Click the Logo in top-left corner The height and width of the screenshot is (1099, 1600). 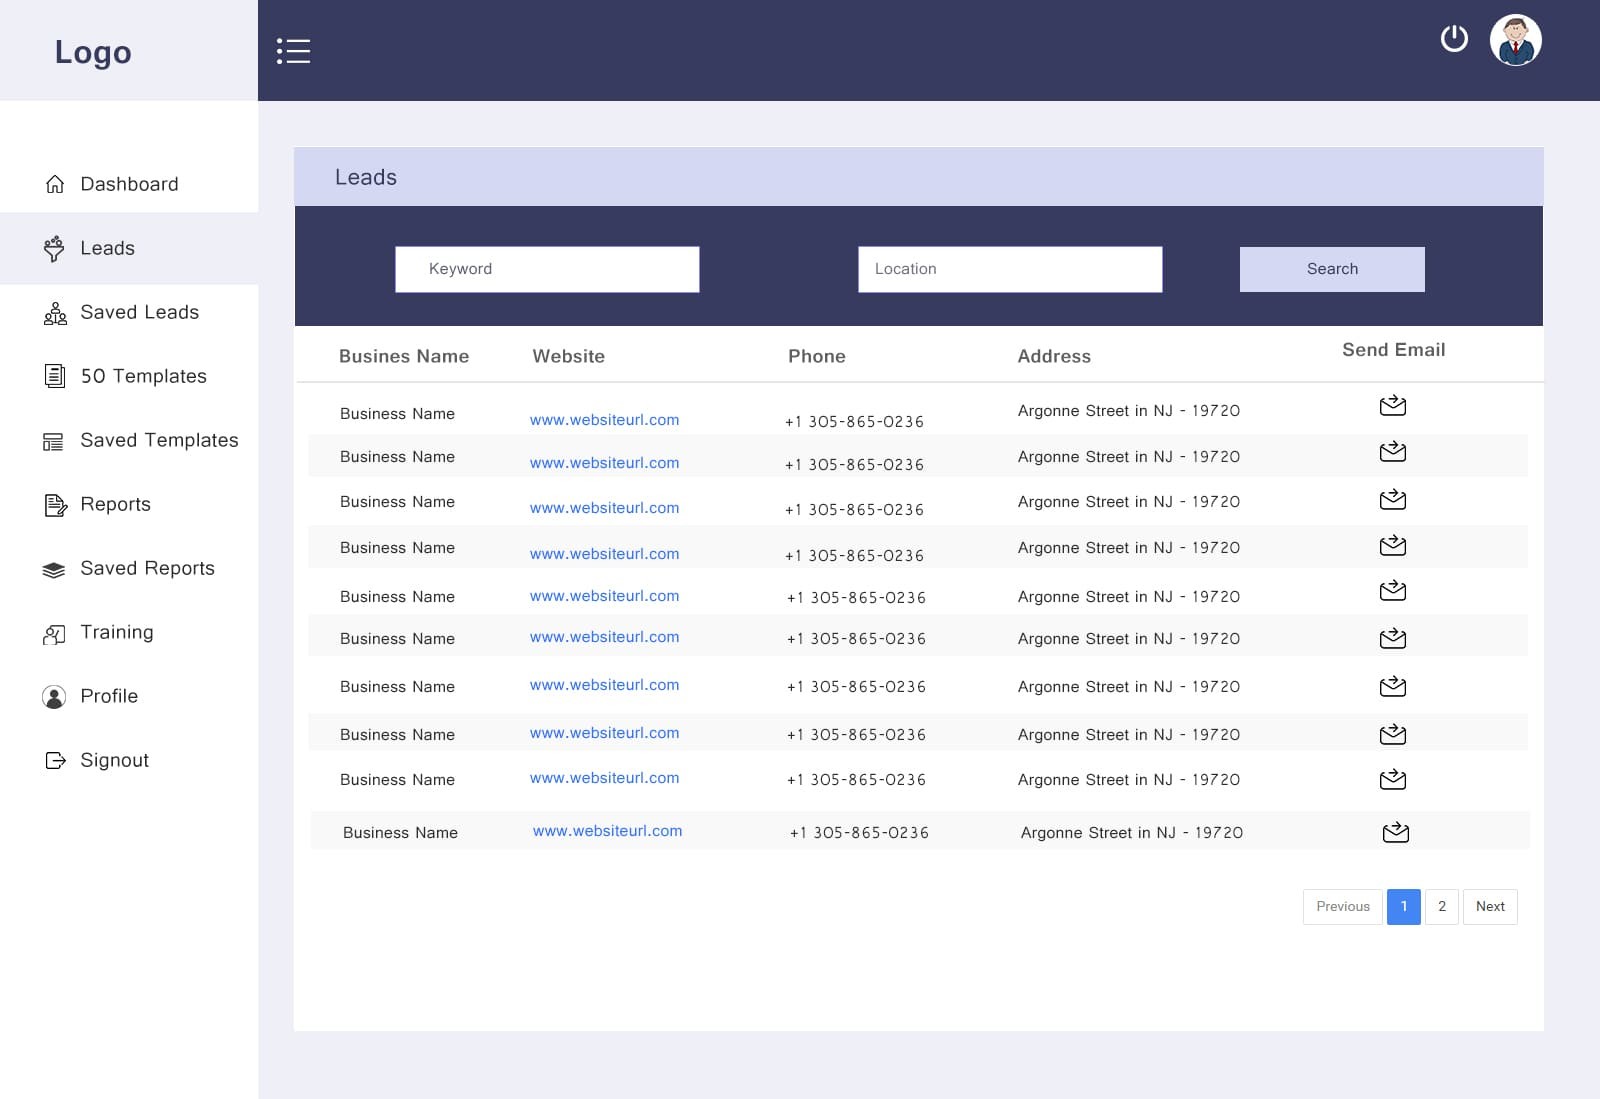(x=93, y=52)
